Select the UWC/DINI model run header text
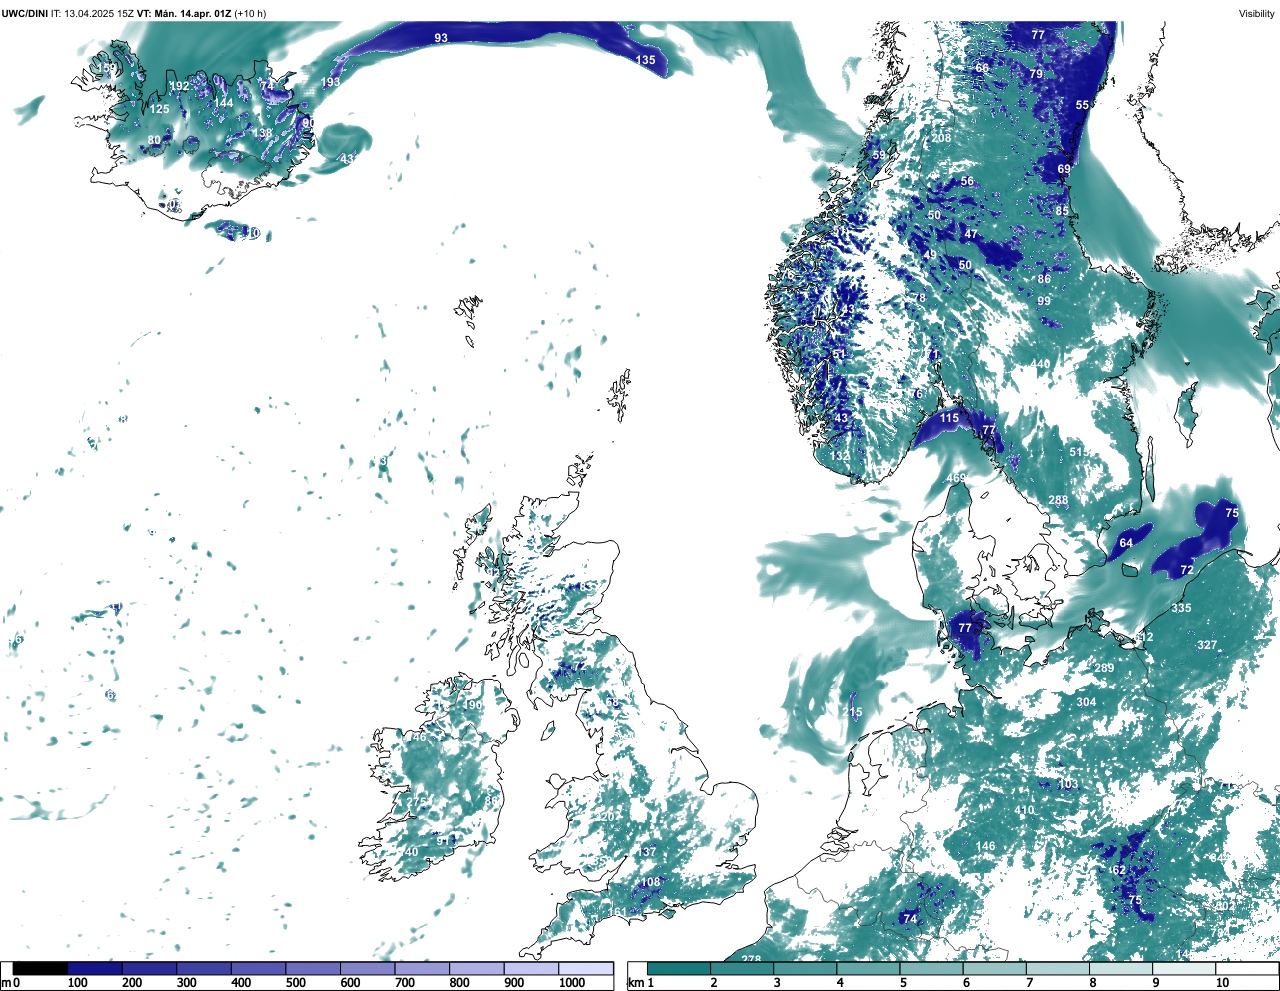This screenshot has width=1280, height=991. coord(134,13)
